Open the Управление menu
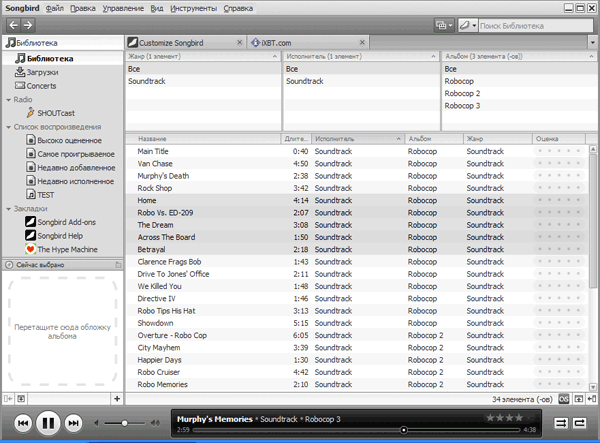600x443 pixels. 123,8
